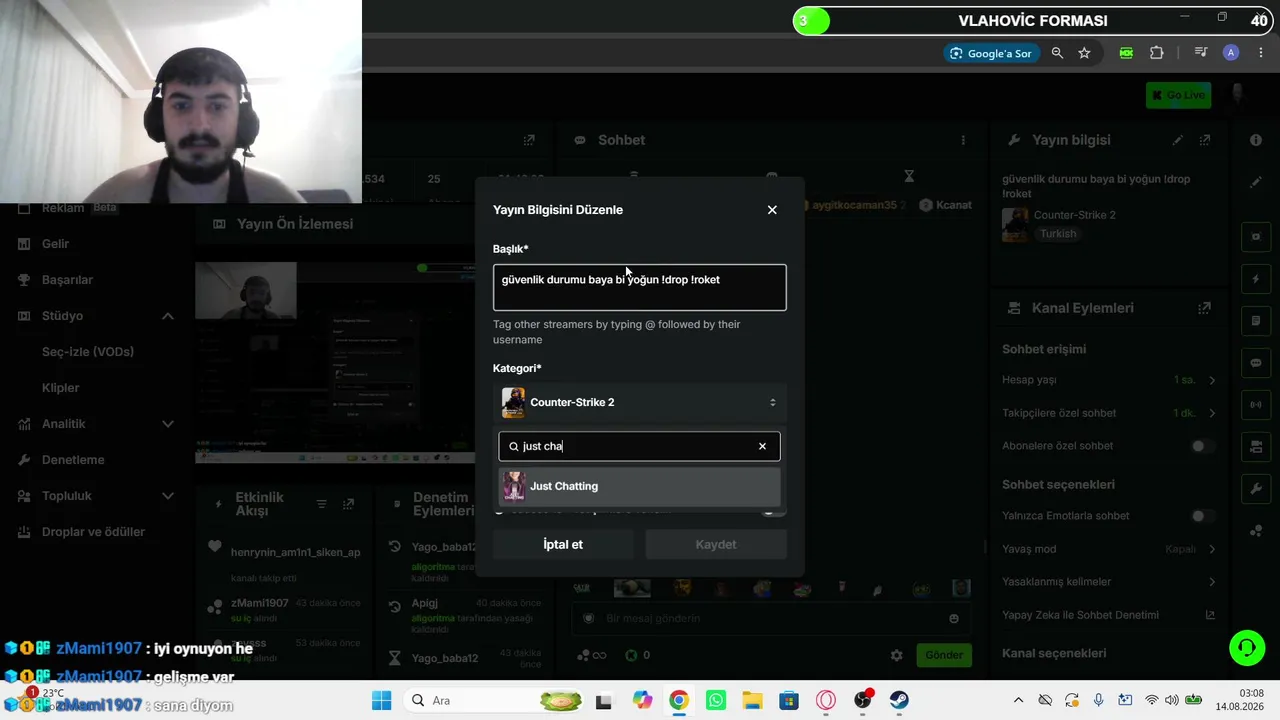Pop out the Yayın bilgisi panel
The height and width of the screenshot is (720, 1280).
[1205, 140]
